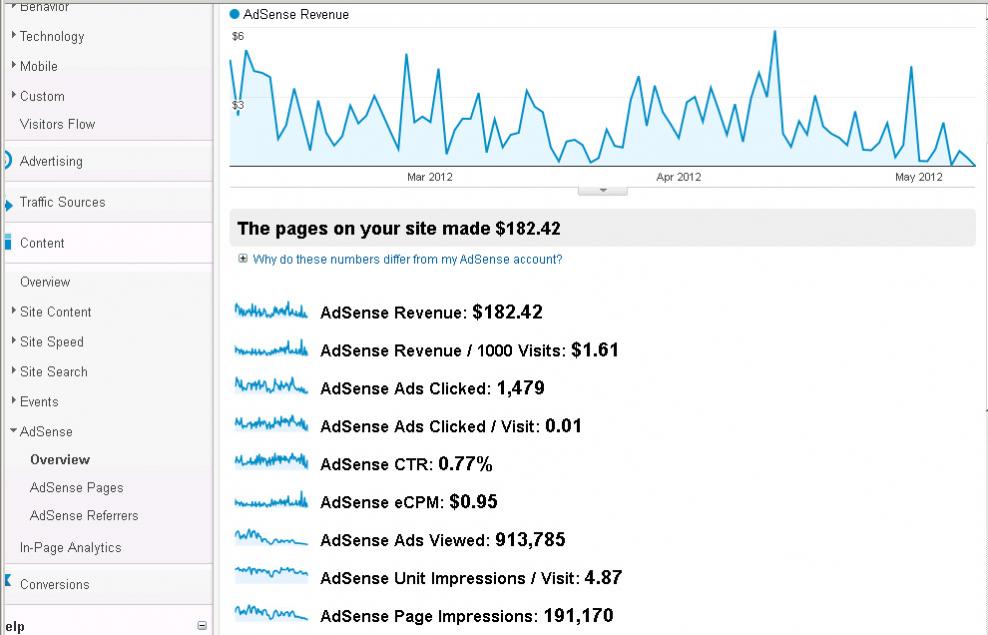Click the Advertising section icon

(8, 160)
